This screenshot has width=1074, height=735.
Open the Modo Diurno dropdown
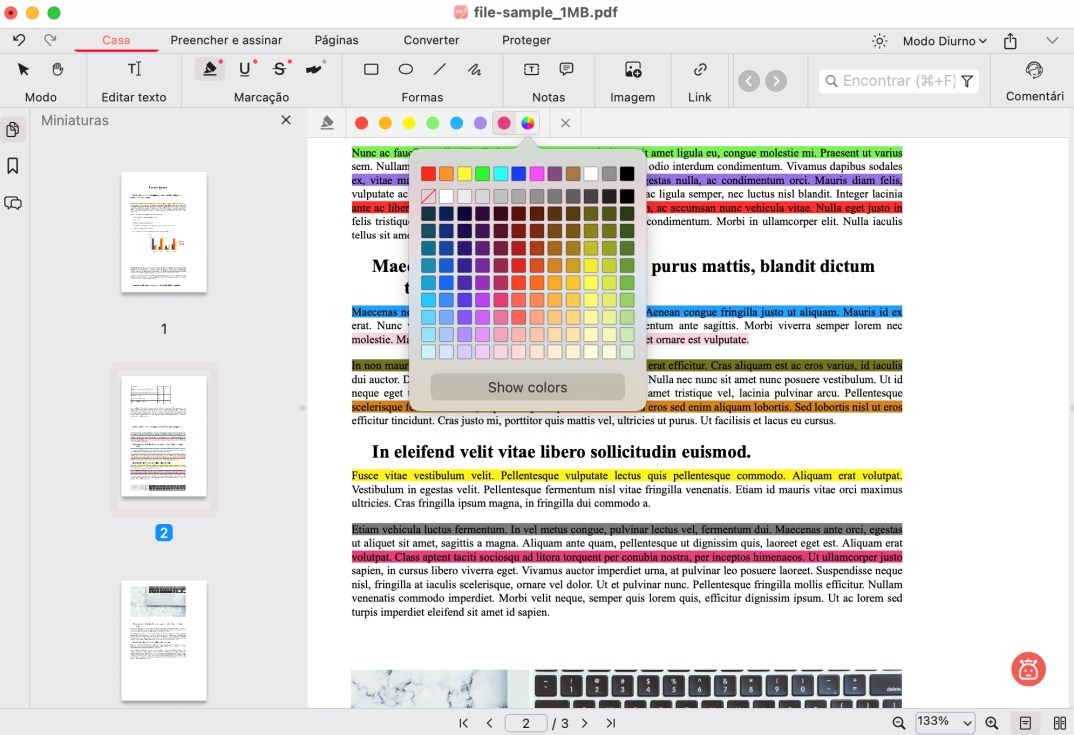[944, 41]
